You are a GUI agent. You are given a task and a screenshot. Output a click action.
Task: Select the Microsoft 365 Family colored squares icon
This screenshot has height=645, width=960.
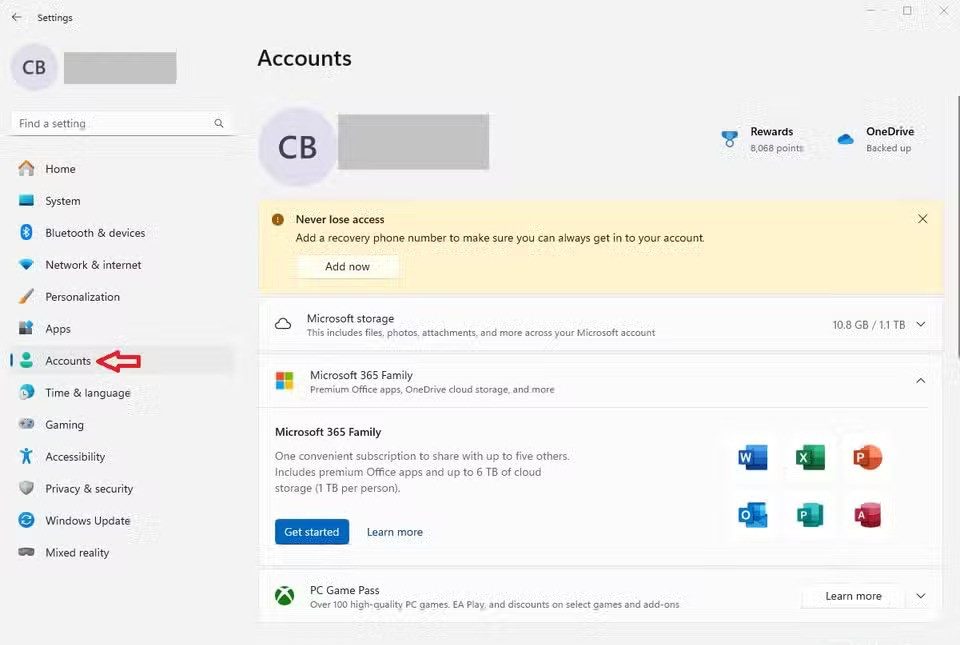click(x=284, y=381)
